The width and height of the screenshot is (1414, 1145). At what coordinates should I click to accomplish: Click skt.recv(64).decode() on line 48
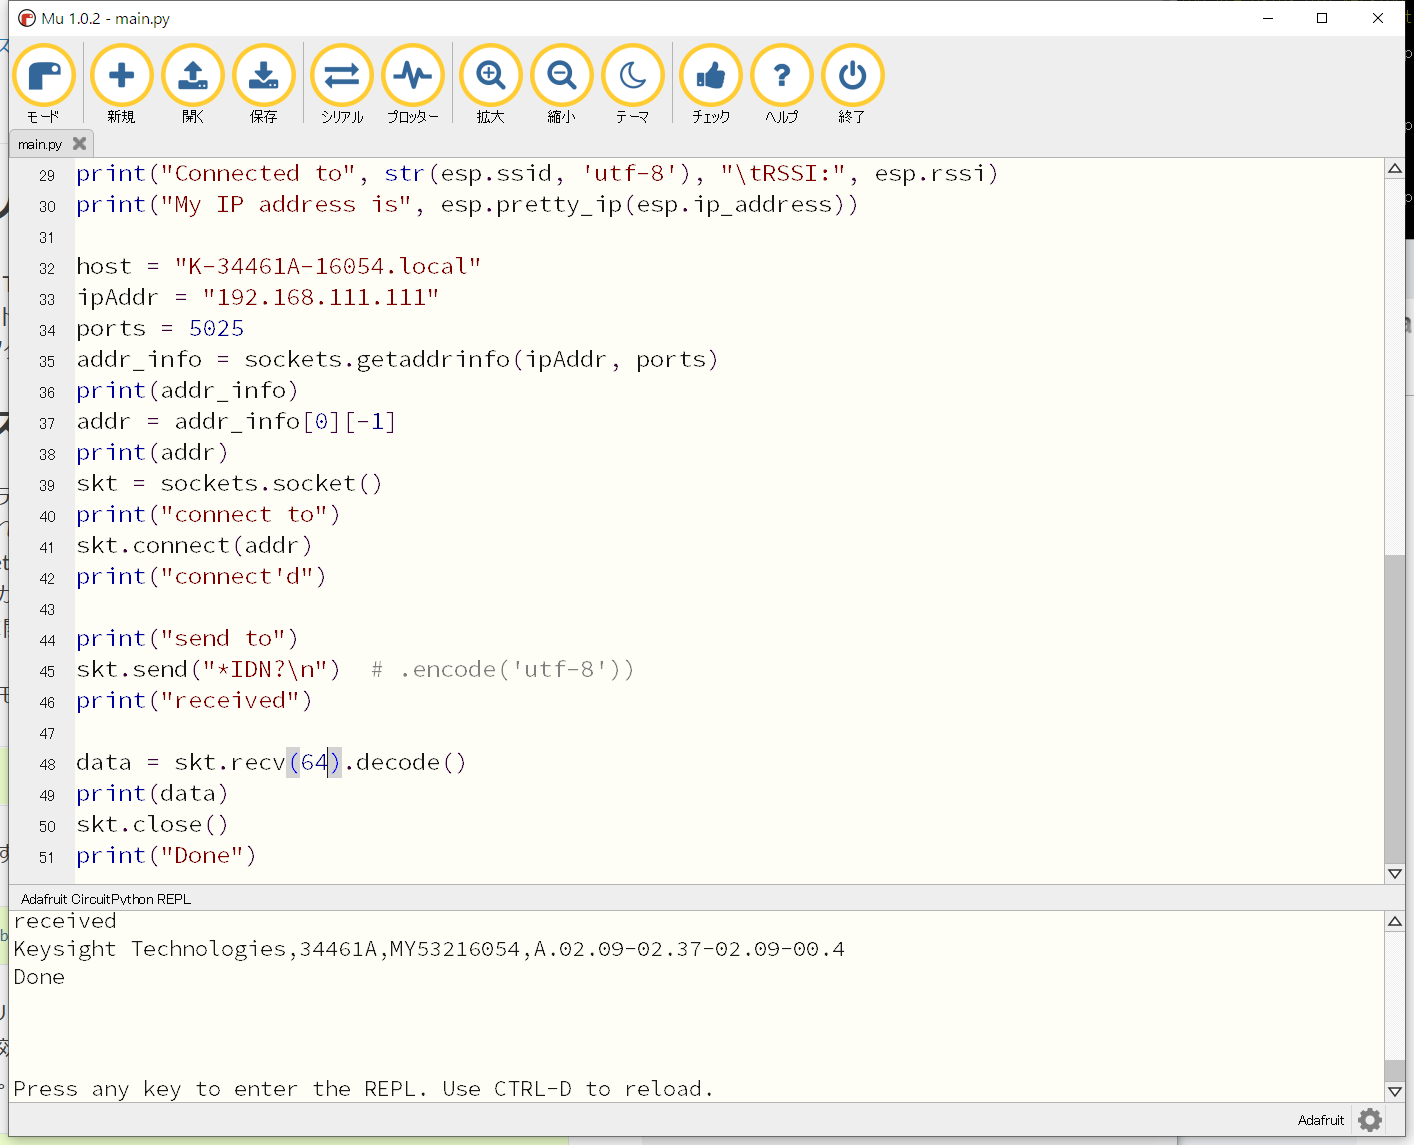(x=320, y=763)
